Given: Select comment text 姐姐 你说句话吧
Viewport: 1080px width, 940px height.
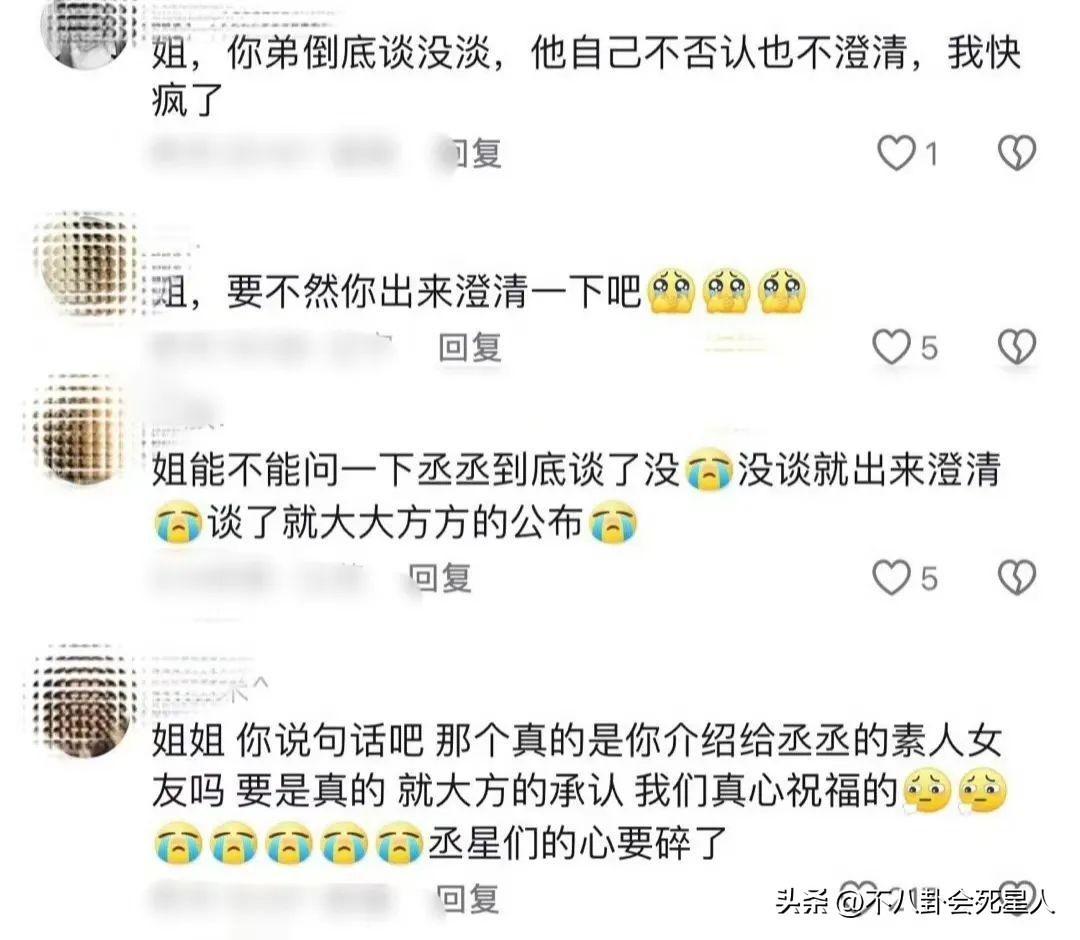Looking at the screenshot, I should [287, 741].
